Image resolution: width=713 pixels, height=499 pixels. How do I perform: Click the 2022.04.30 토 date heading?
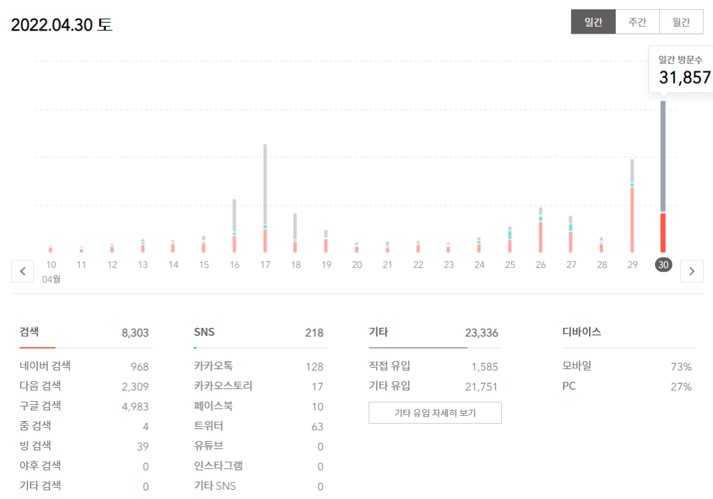tap(61, 25)
